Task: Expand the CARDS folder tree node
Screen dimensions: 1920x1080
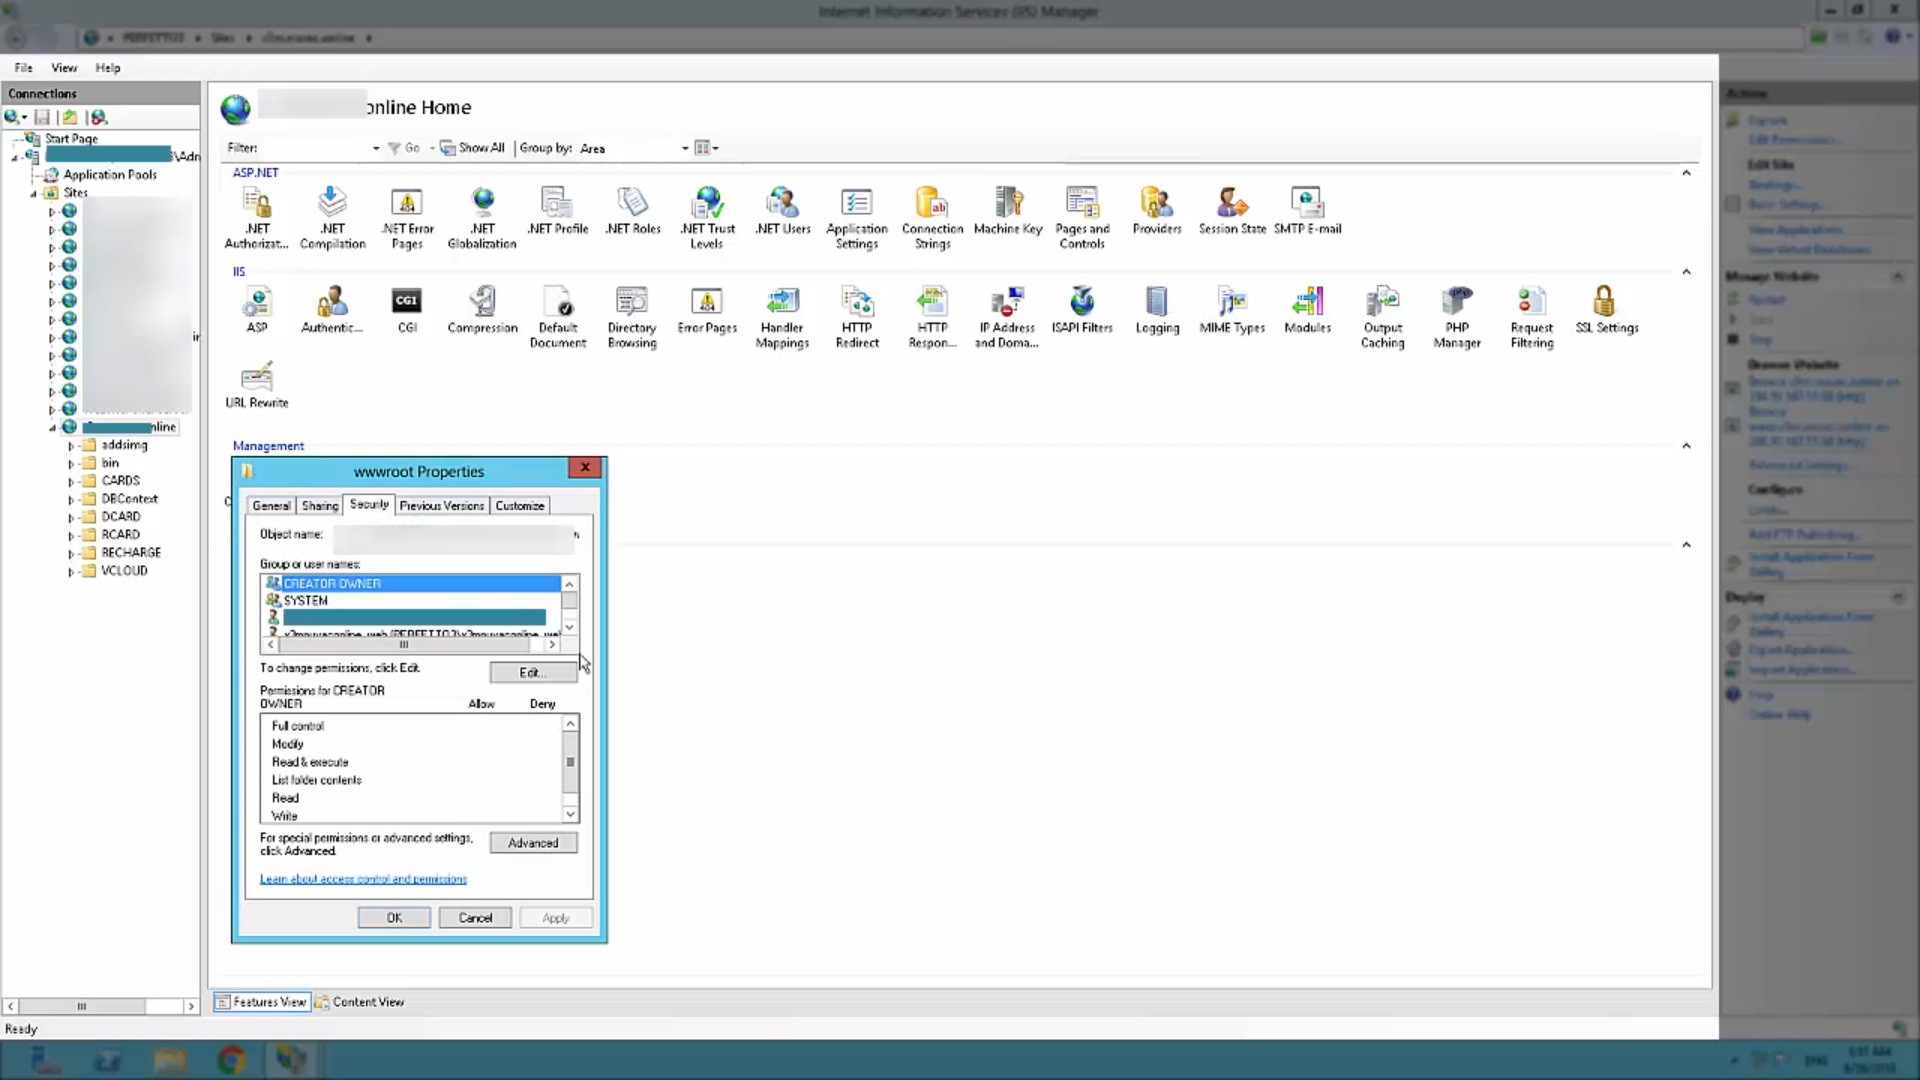Action: click(71, 481)
